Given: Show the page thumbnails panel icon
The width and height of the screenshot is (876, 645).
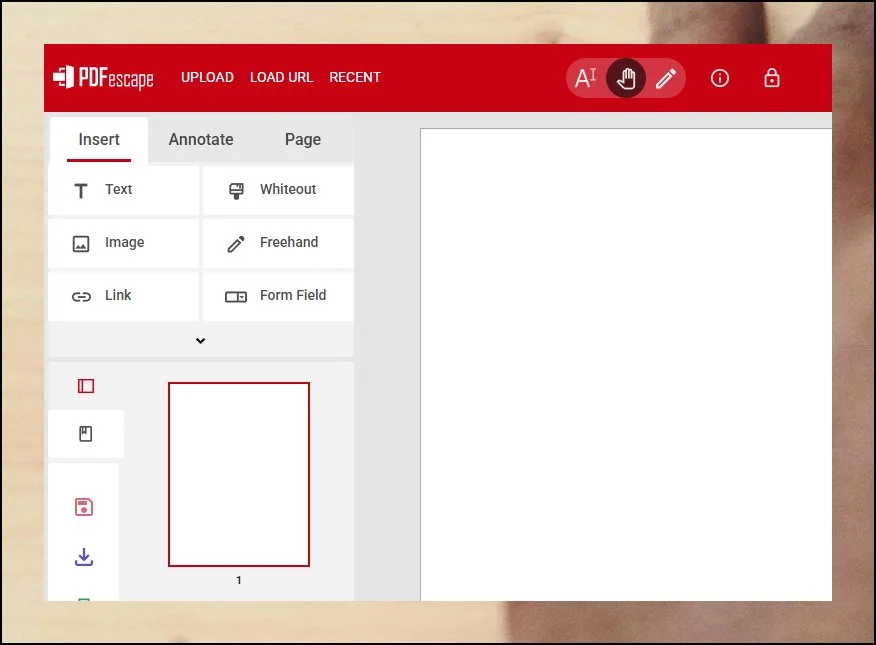Looking at the screenshot, I should click(x=86, y=386).
